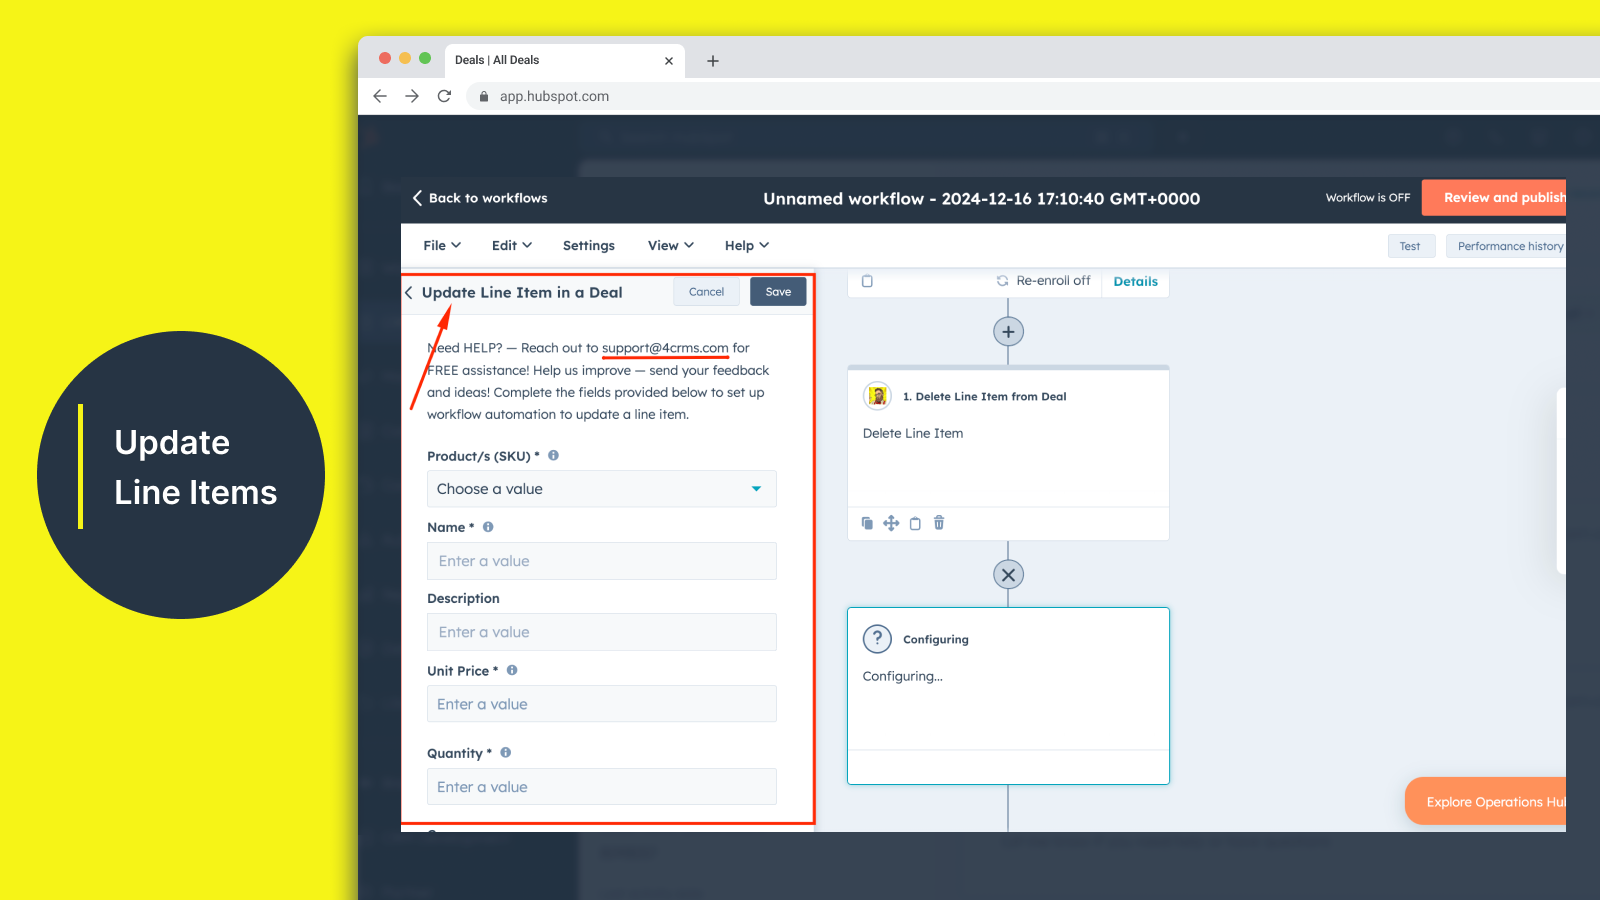Screen dimensions: 1600x900
Task: Click info icon beside Unit Price label
Action: point(512,671)
